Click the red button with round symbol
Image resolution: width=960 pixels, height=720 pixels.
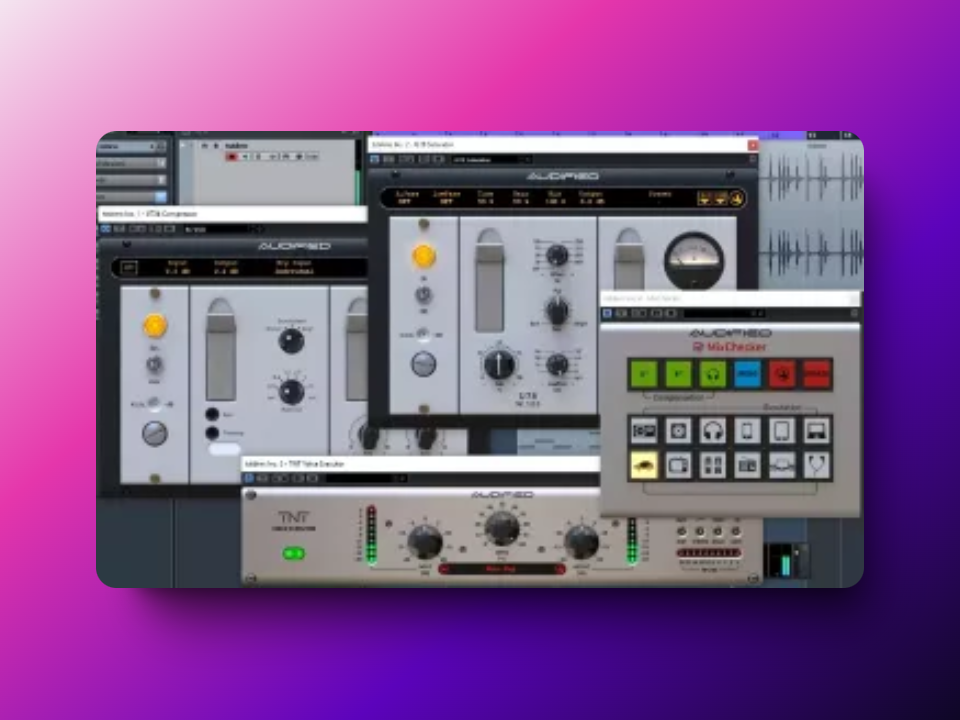(x=782, y=373)
